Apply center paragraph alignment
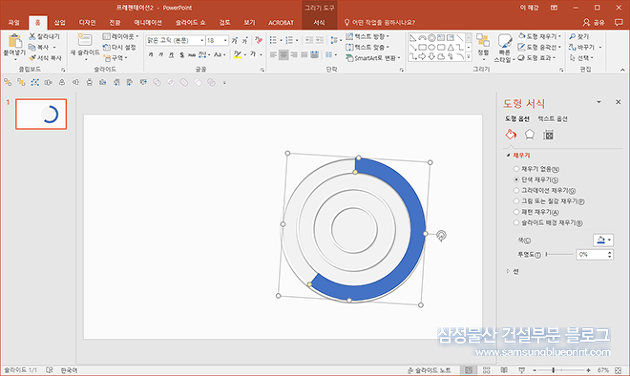Viewport: 630px width, 376px height. (x=284, y=54)
